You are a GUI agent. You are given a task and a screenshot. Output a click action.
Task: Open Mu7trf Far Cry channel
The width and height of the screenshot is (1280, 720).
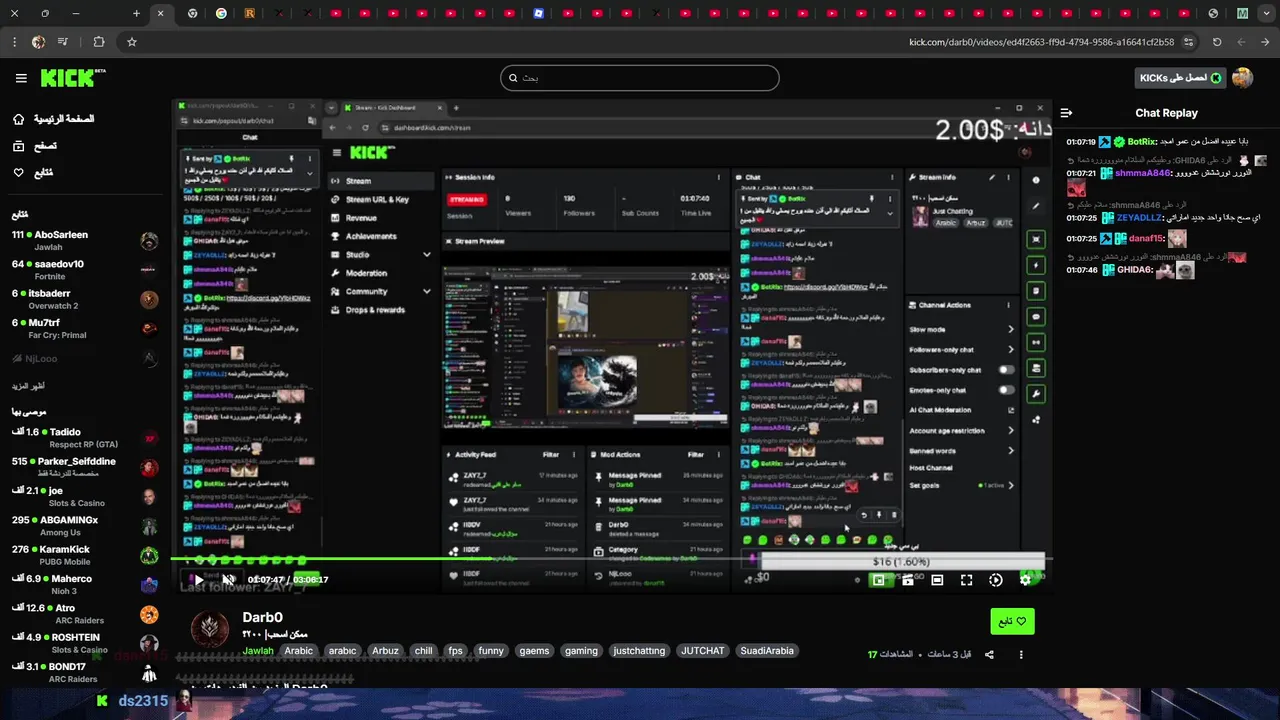(x=85, y=328)
